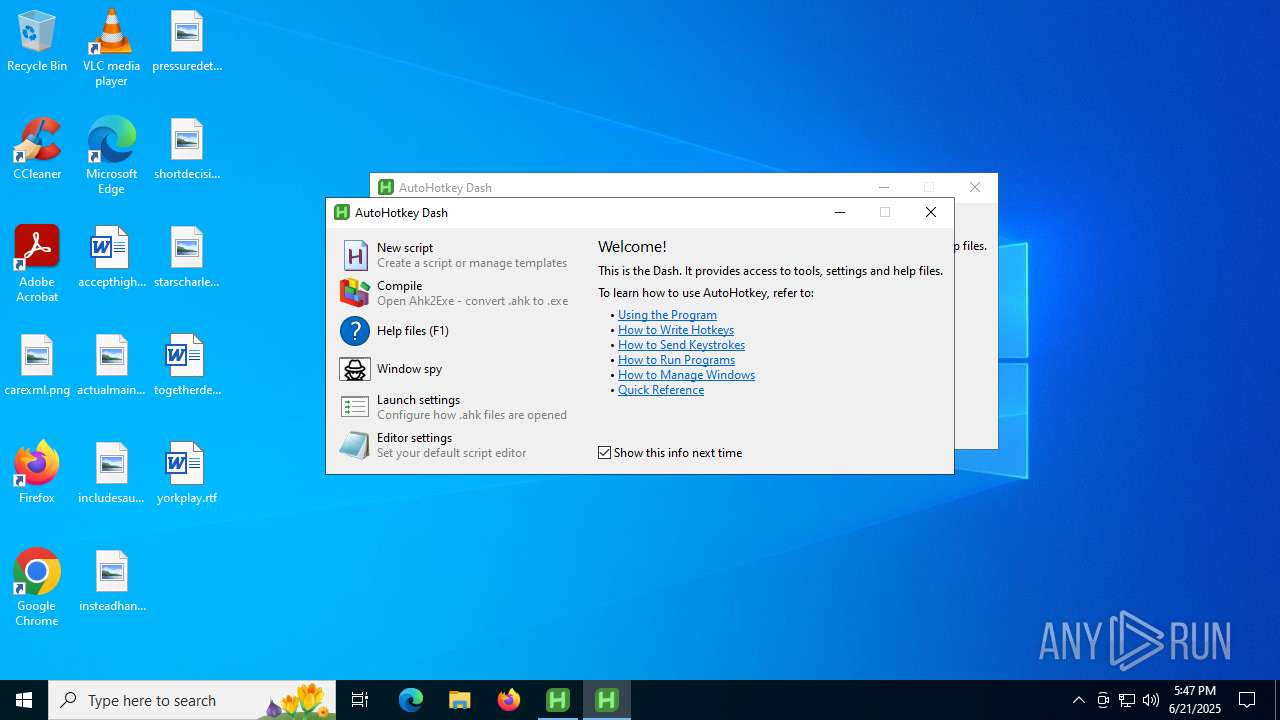Open the 'How to Send Keystrokes' link
1280x720 pixels.
[x=681, y=345]
